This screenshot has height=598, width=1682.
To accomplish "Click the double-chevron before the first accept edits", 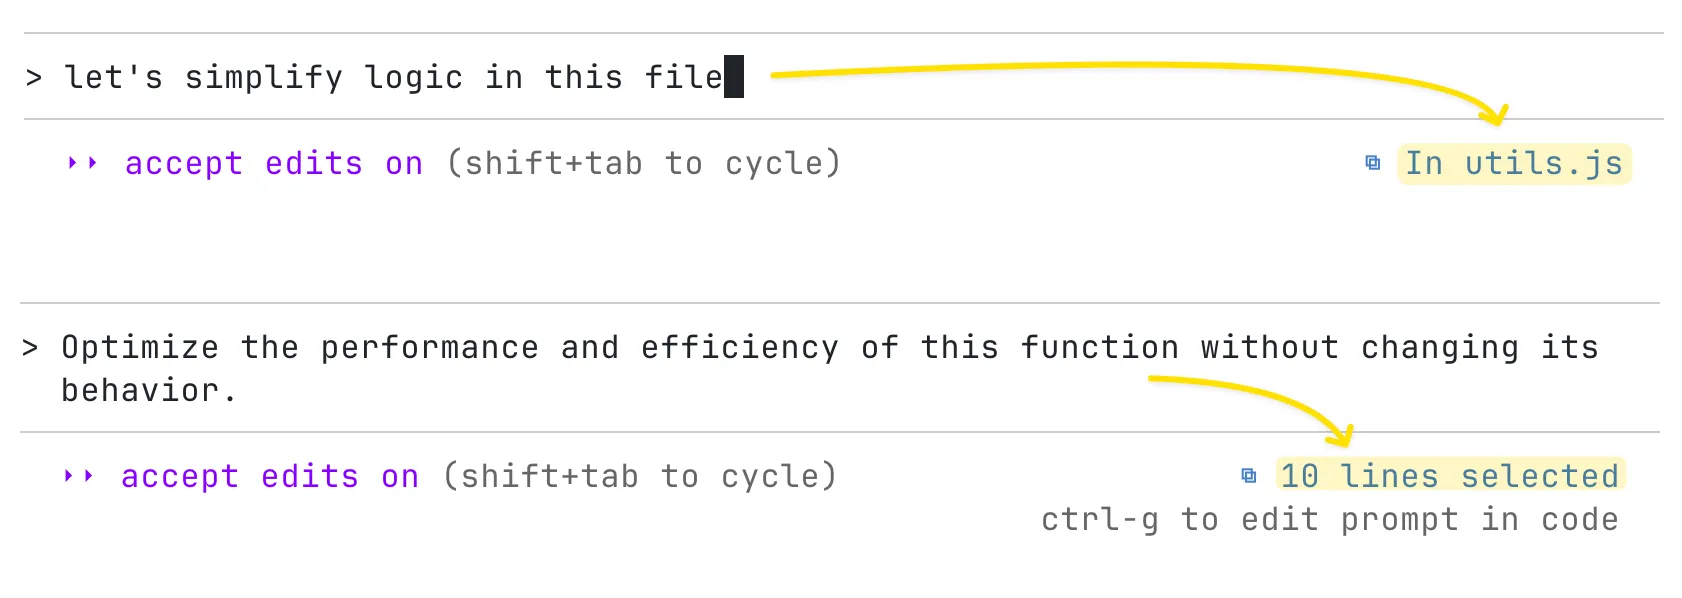I will 81,163.
